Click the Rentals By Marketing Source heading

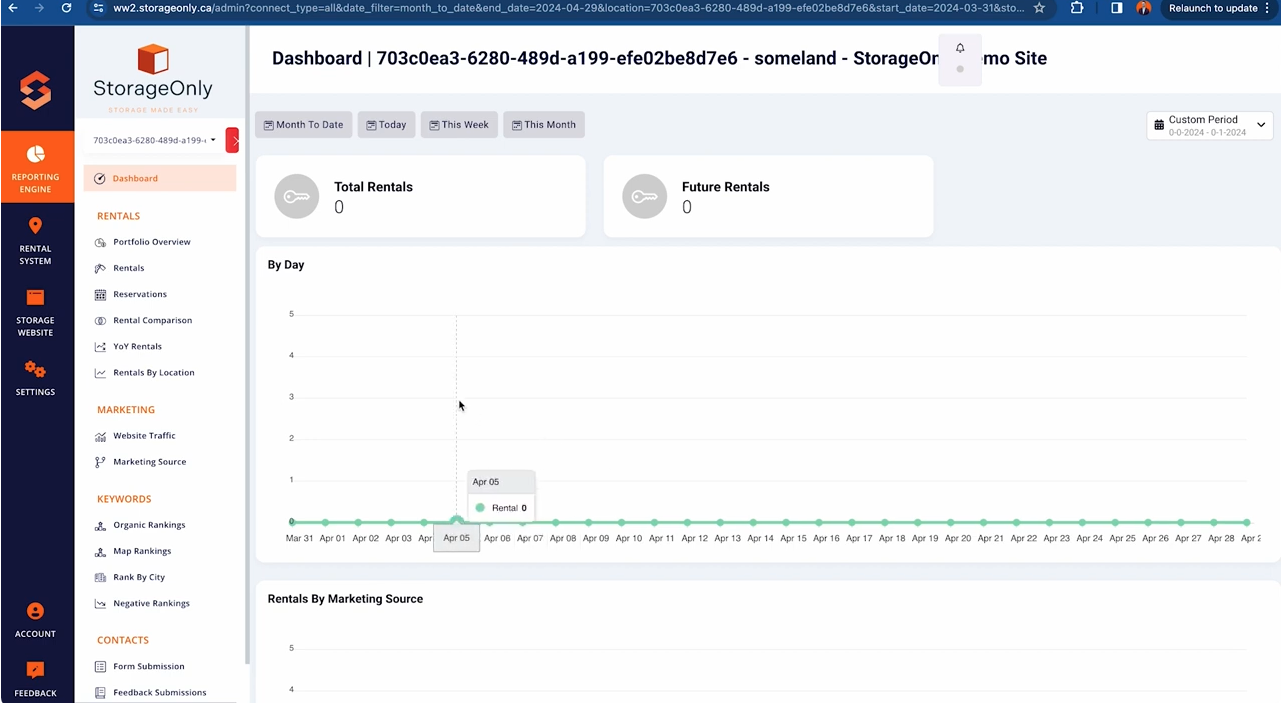[x=345, y=599]
